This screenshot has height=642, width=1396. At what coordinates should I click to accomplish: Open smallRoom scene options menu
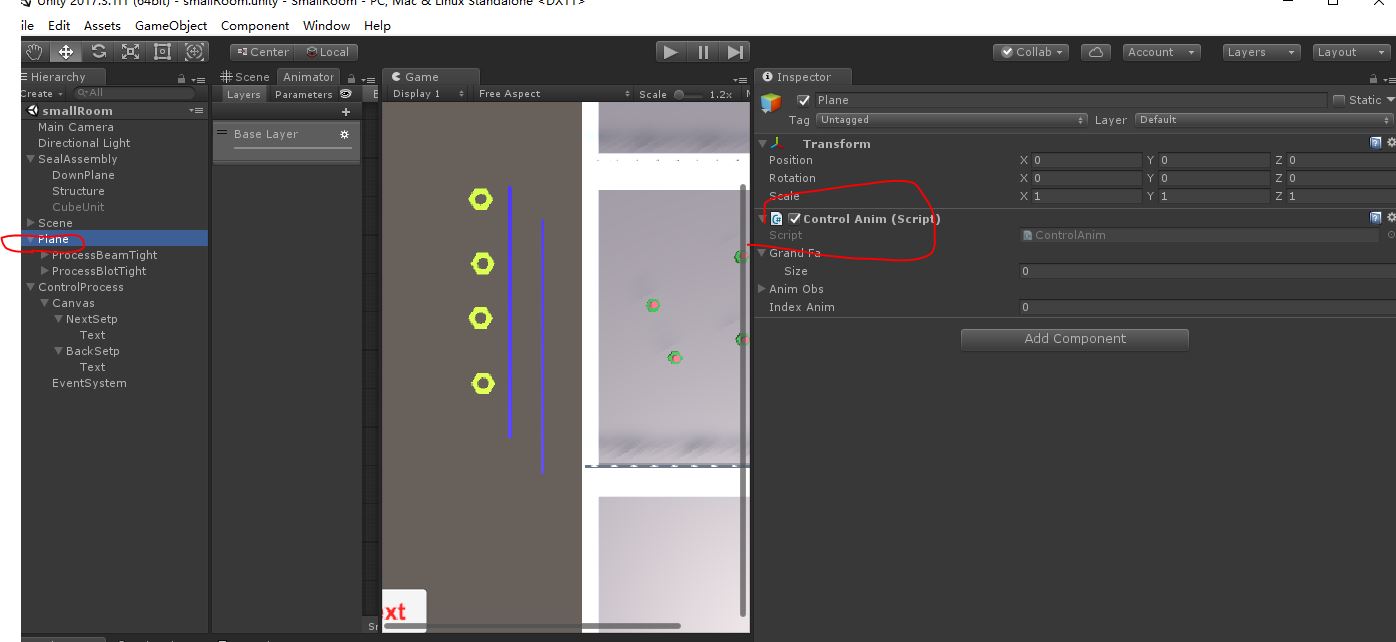tap(198, 110)
